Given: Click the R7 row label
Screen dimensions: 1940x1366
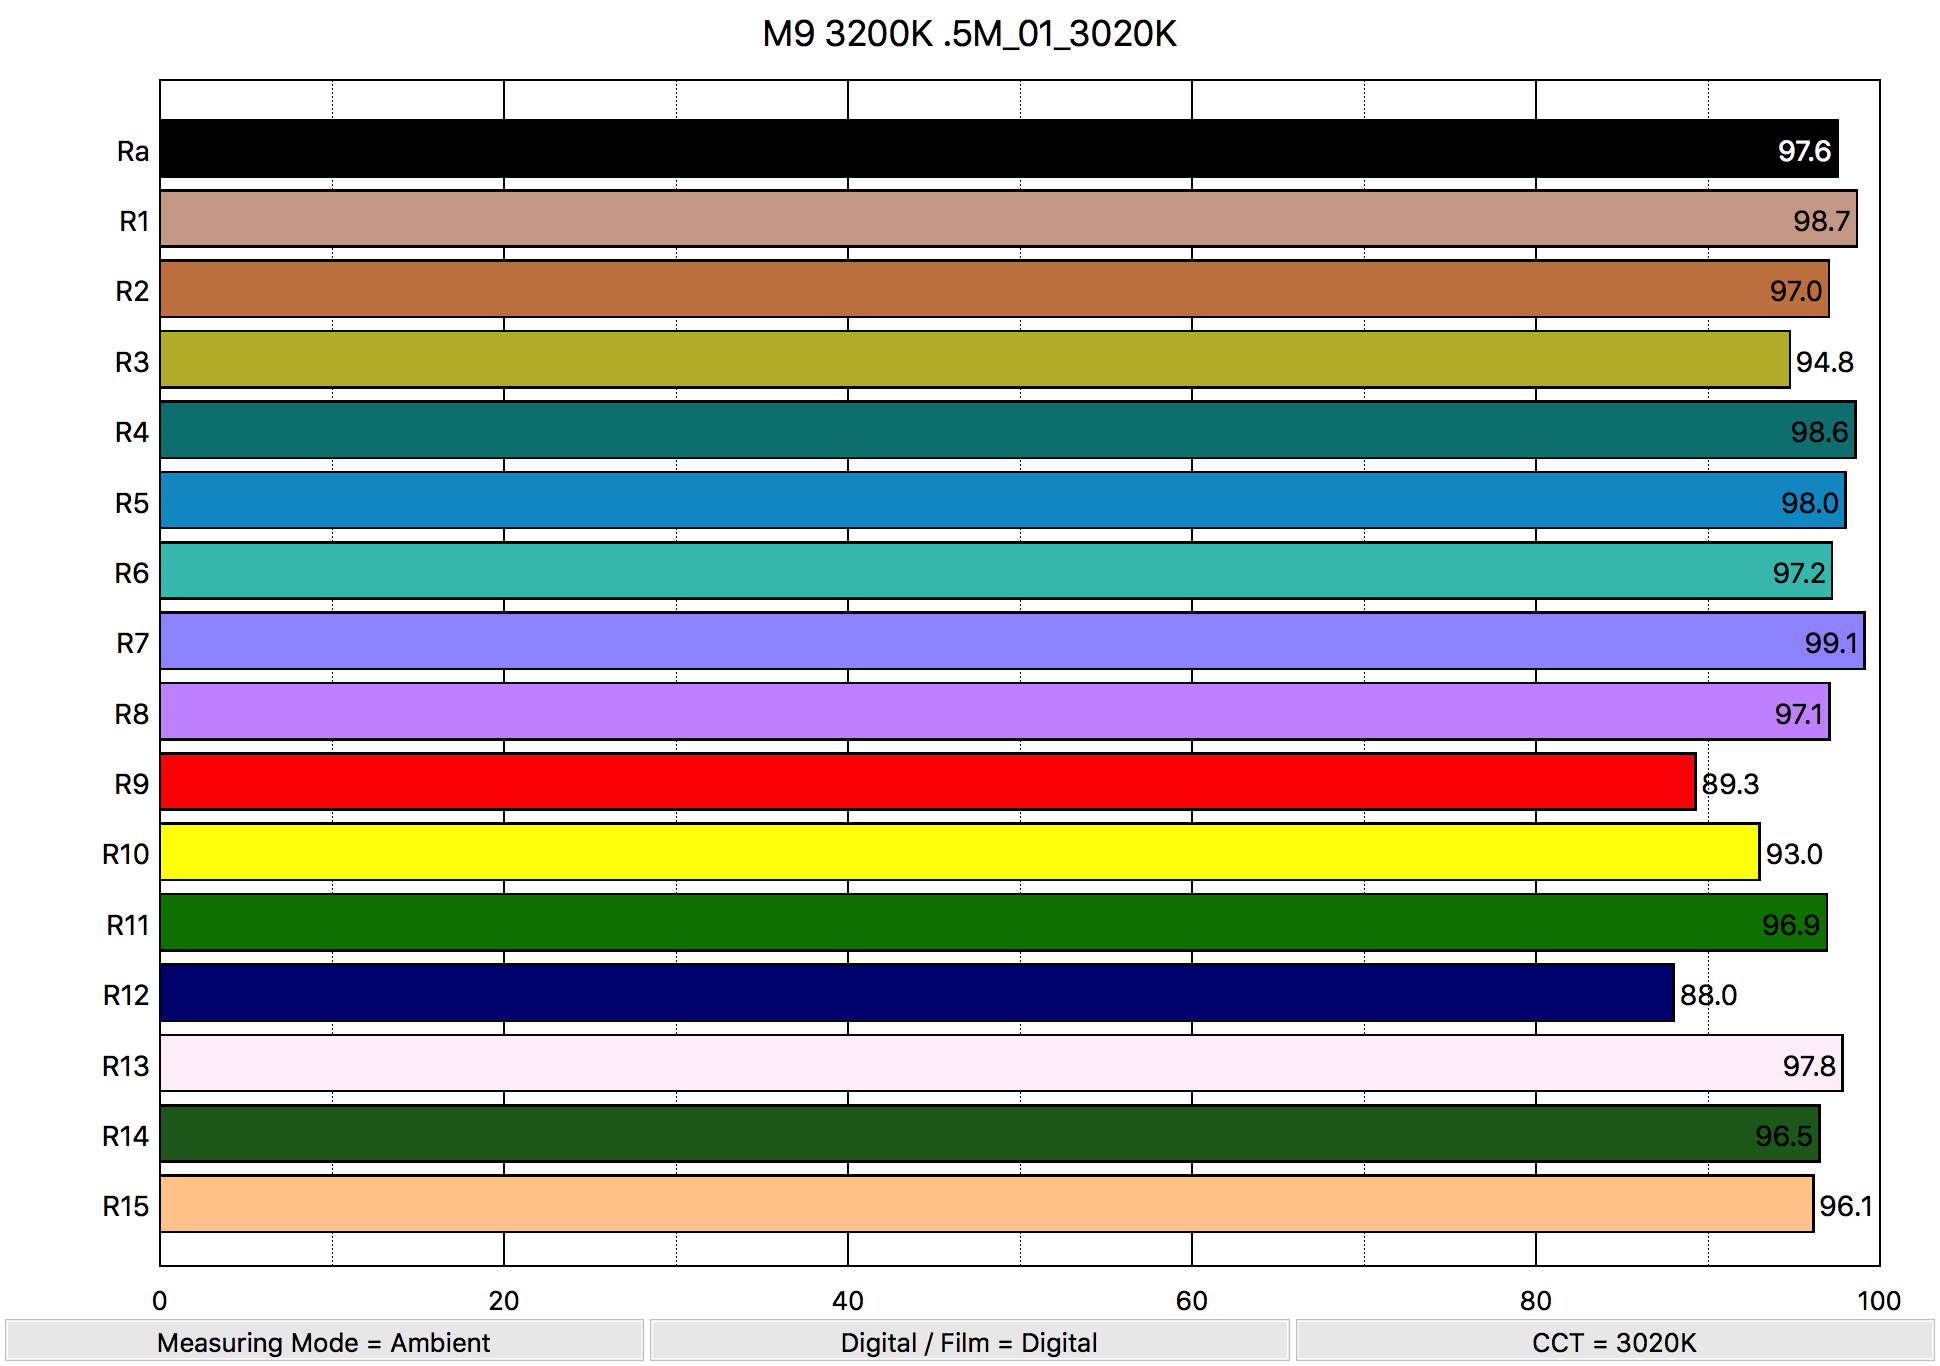Looking at the screenshot, I should (x=132, y=643).
